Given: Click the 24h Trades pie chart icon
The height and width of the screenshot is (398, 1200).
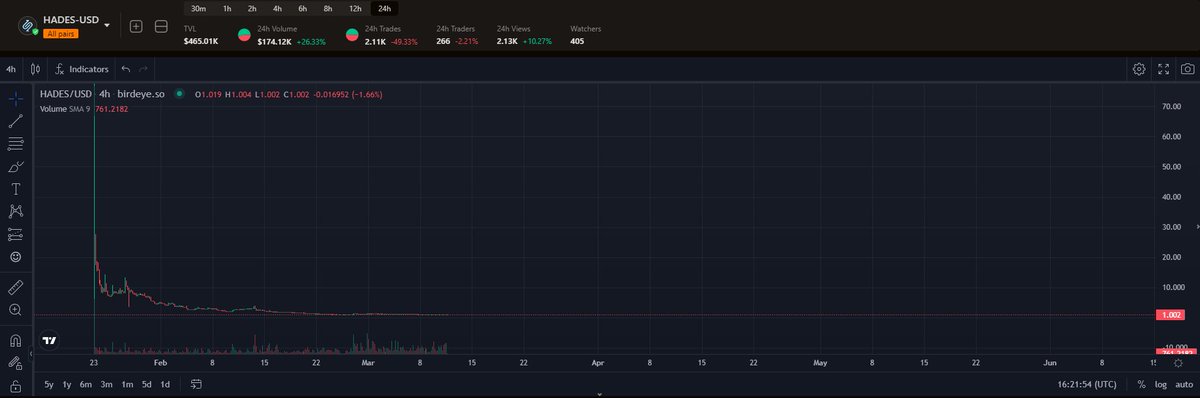Looking at the screenshot, I should pos(352,36).
